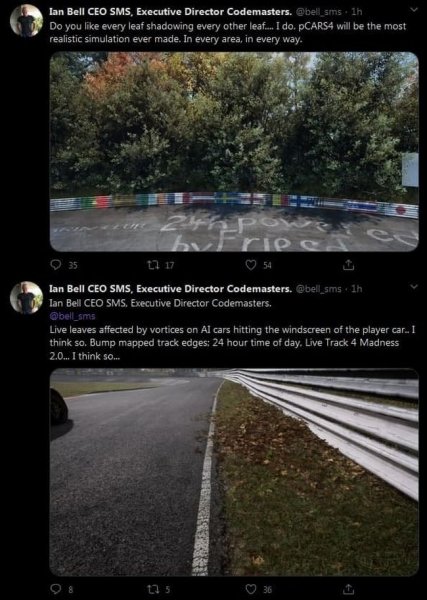This screenshot has width=427, height=600.
Task: Reply to the first tweet about leaf shadowing
Action: pyautogui.click(x=56, y=265)
